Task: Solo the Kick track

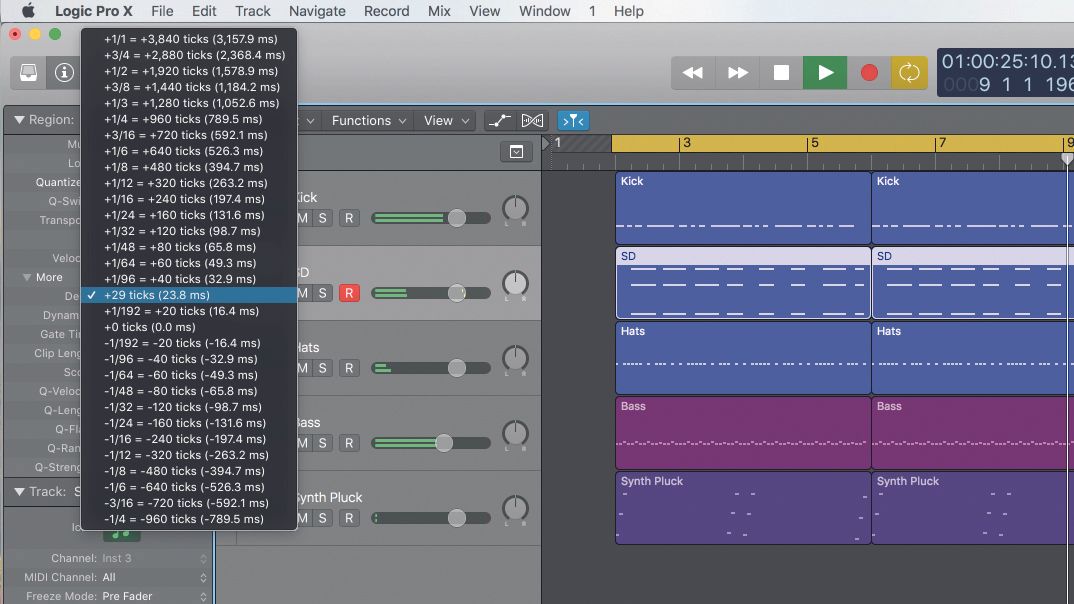Action: [323, 218]
